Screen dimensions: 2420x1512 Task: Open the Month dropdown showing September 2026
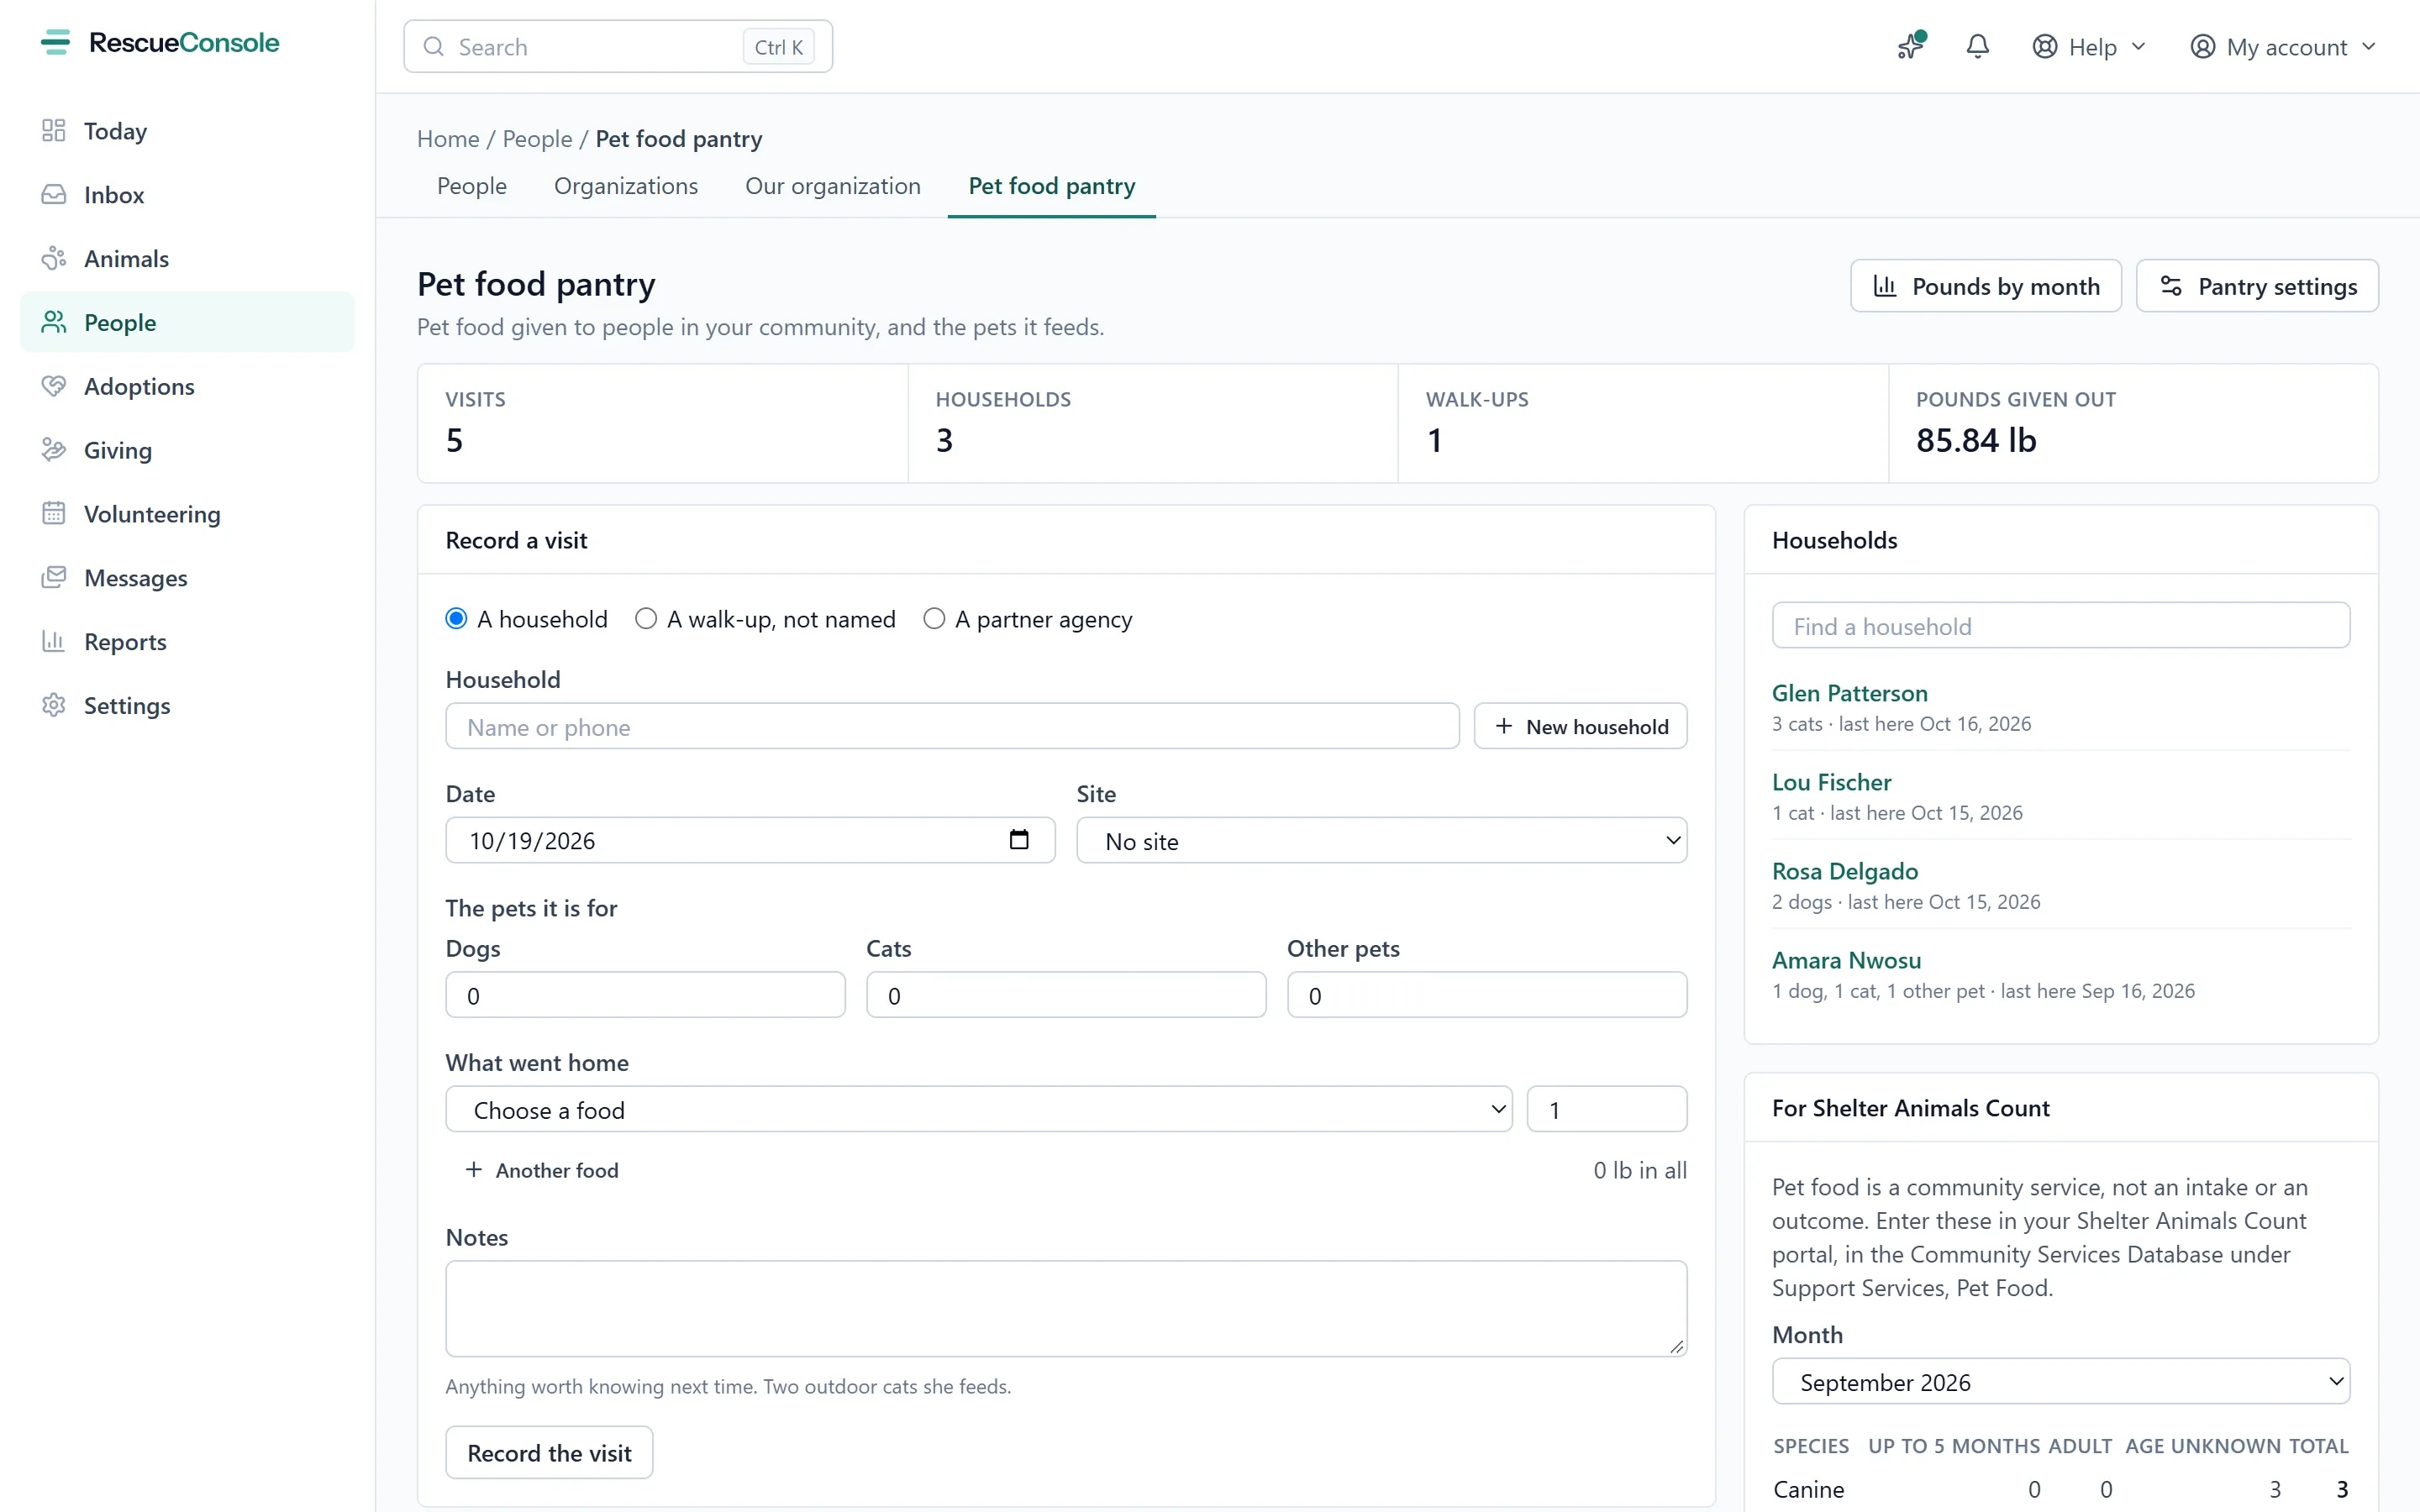(x=2060, y=1382)
